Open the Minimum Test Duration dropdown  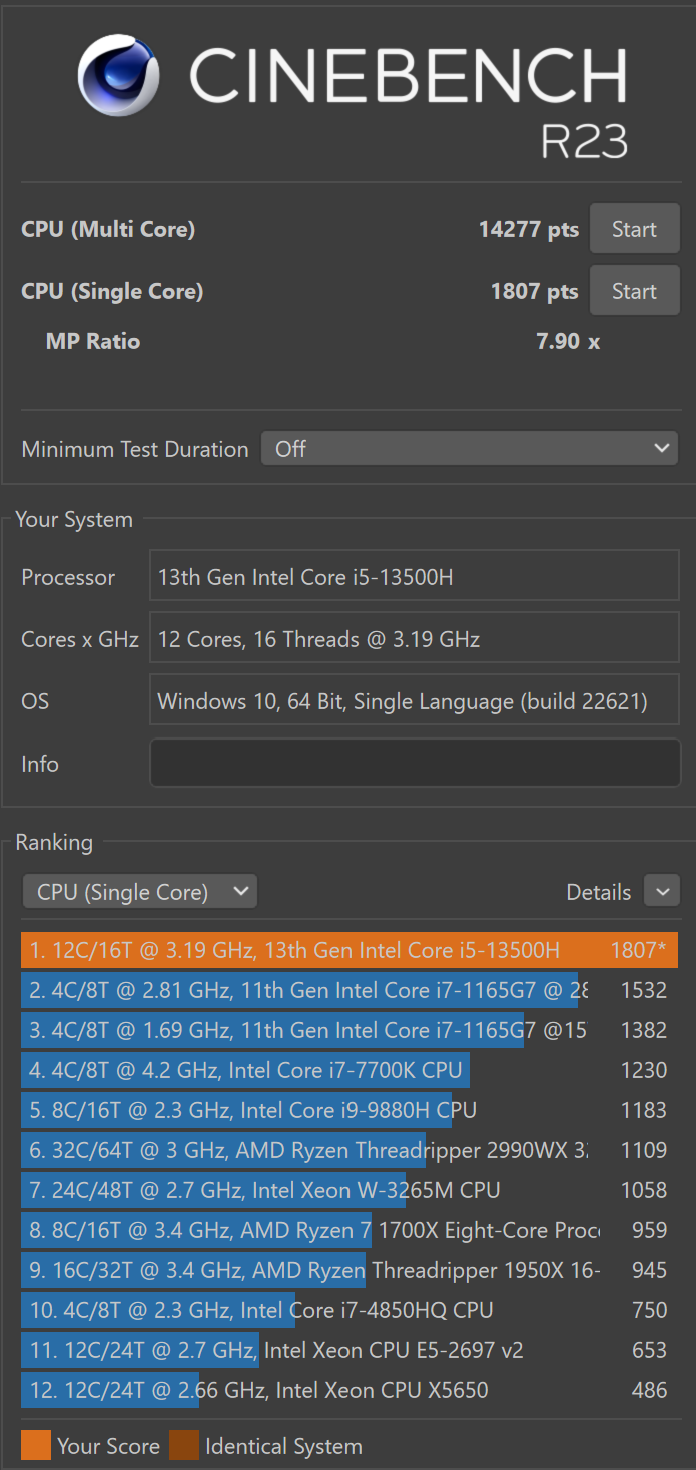pyautogui.click(x=470, y=449)
